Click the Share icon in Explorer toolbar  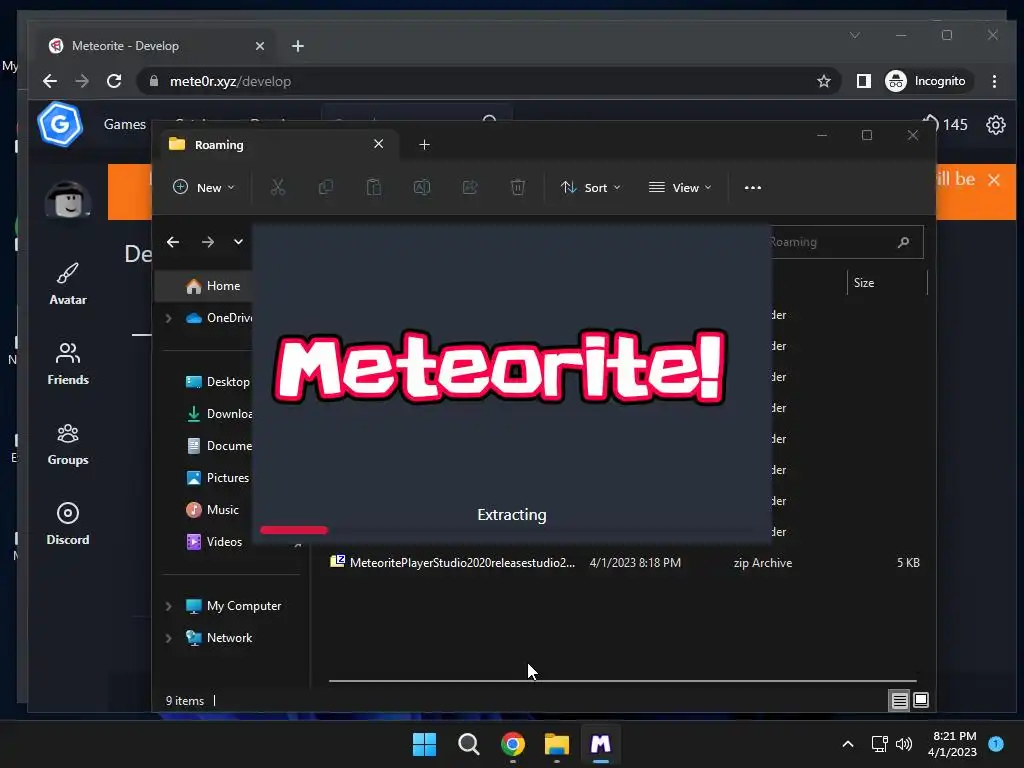(x=470, y=187)
